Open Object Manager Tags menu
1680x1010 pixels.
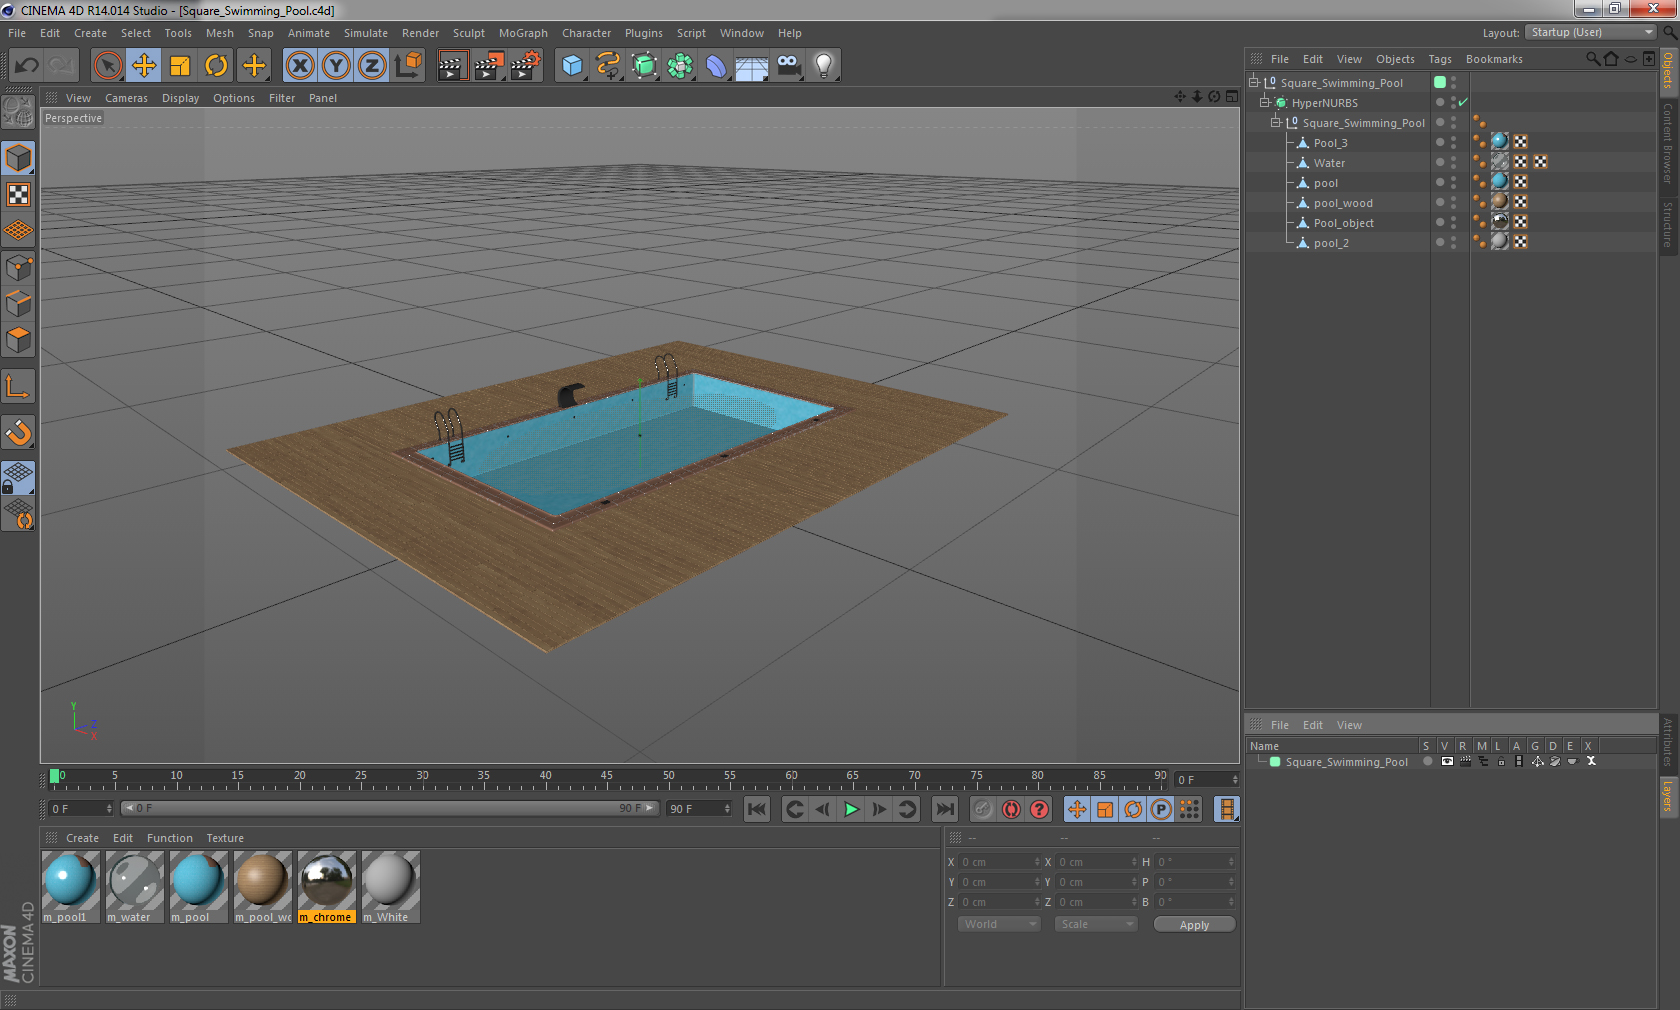(1440, 59)
